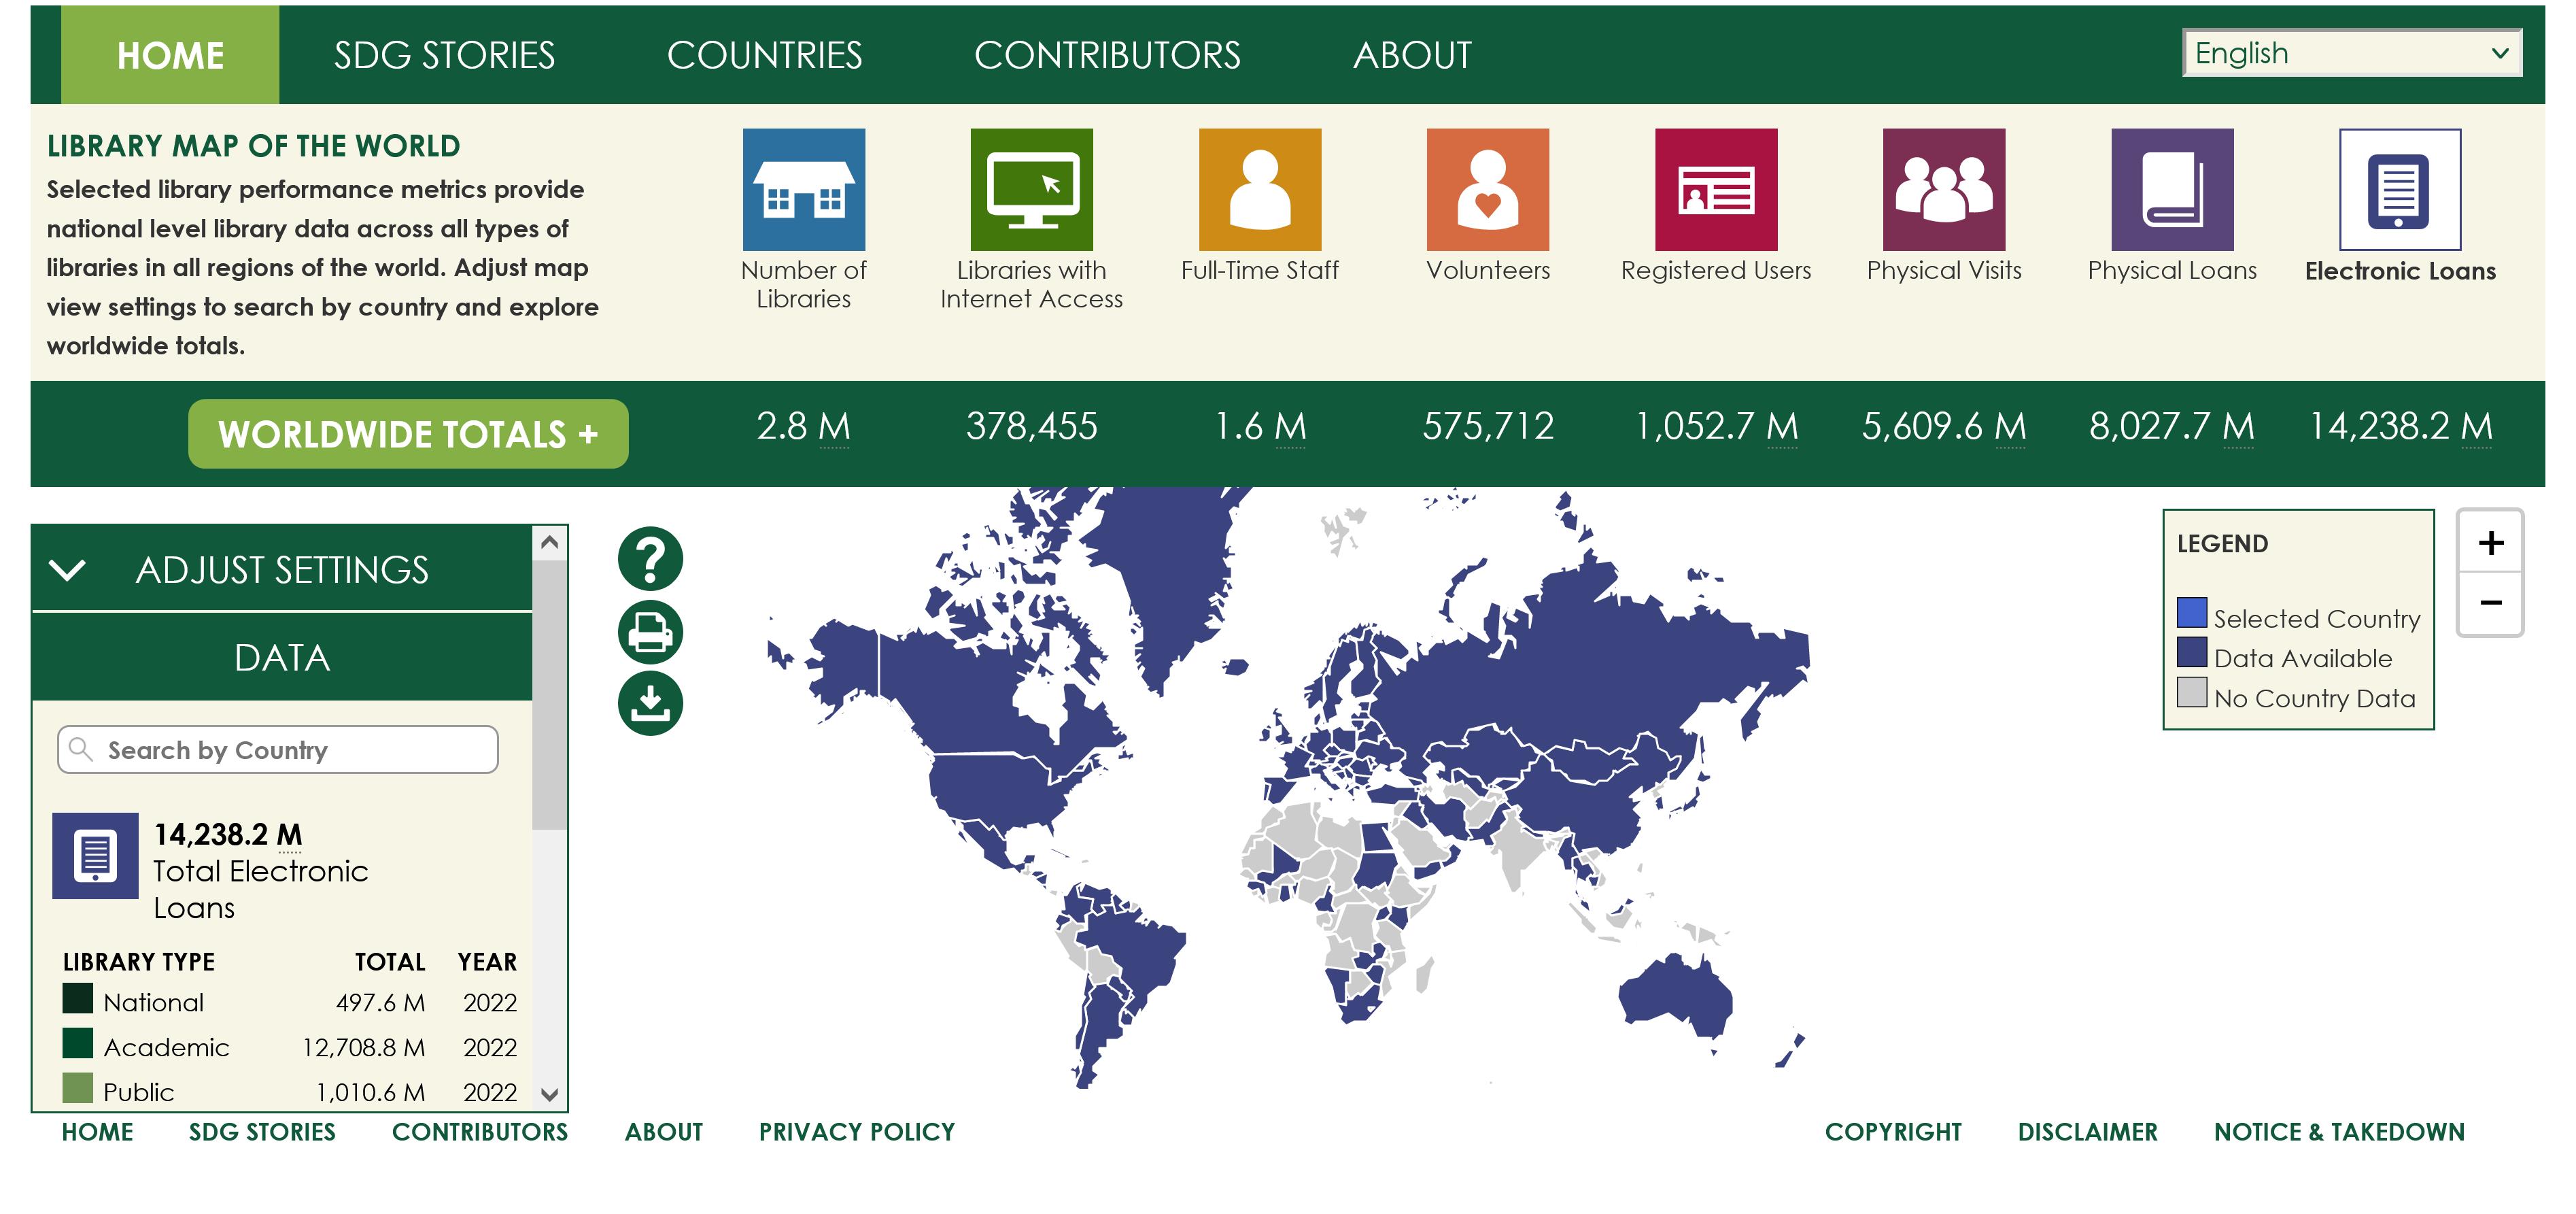Open Contributors in top navigation
The width and height of the screenshot is (2576, 1214).
(1107, 55)
